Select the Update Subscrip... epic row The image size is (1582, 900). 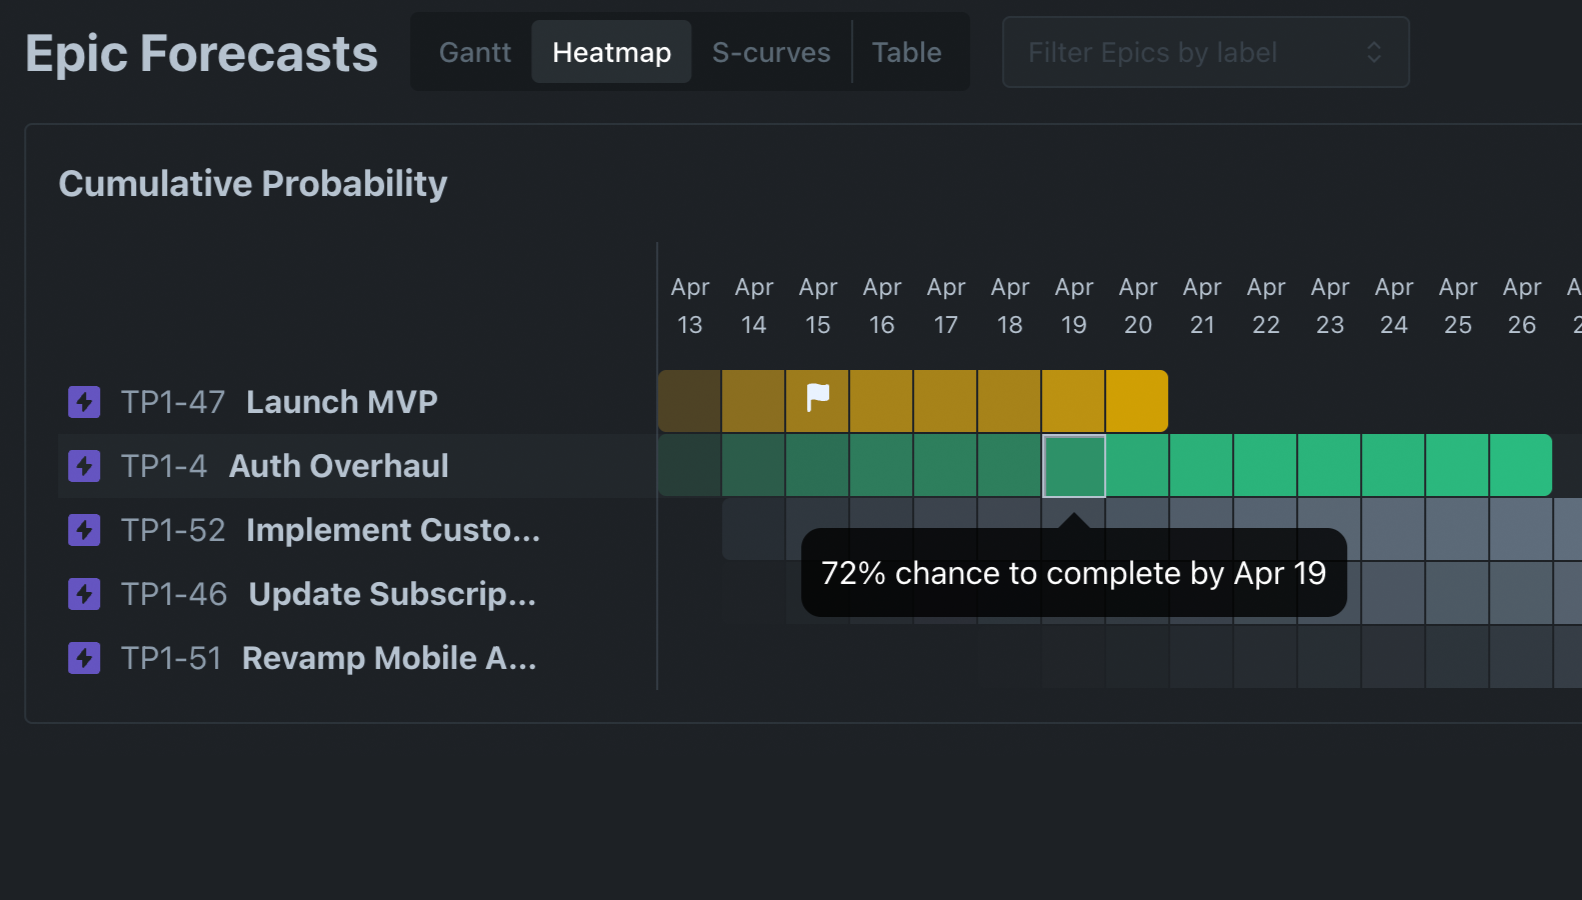coord(392,594)
